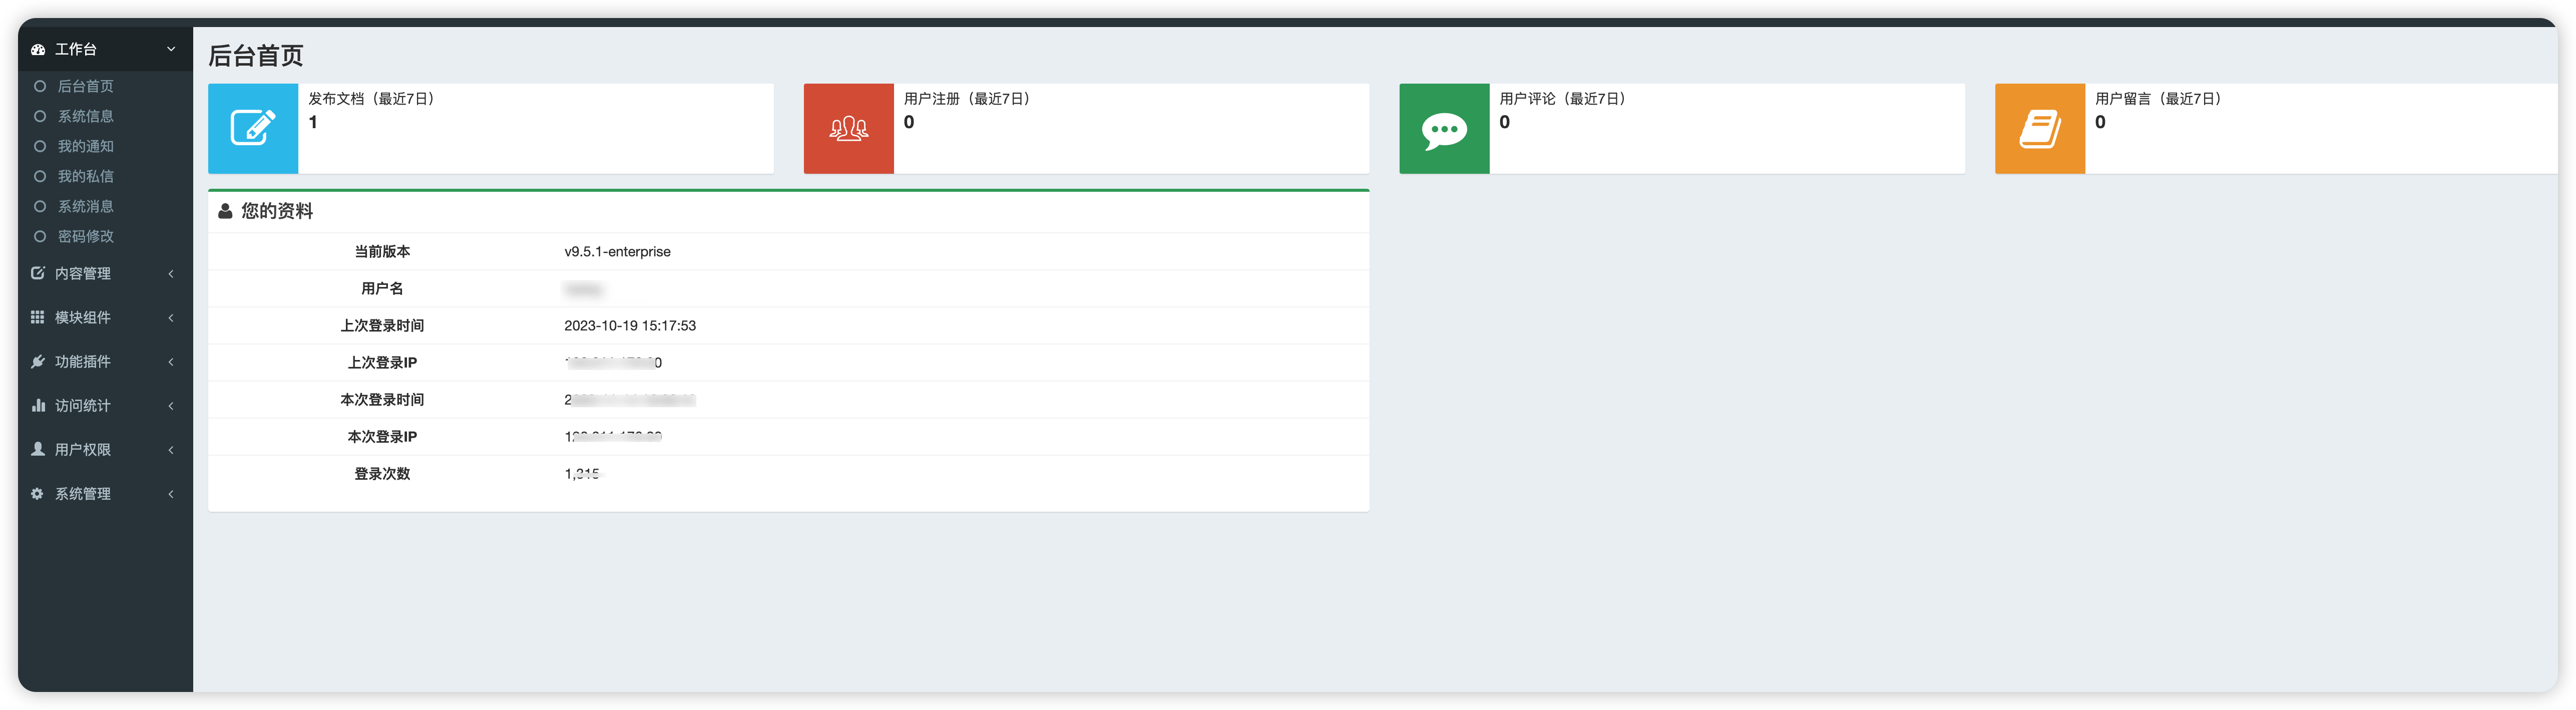Click the red 用户注册 users icon tile

[x=849, y=128]
